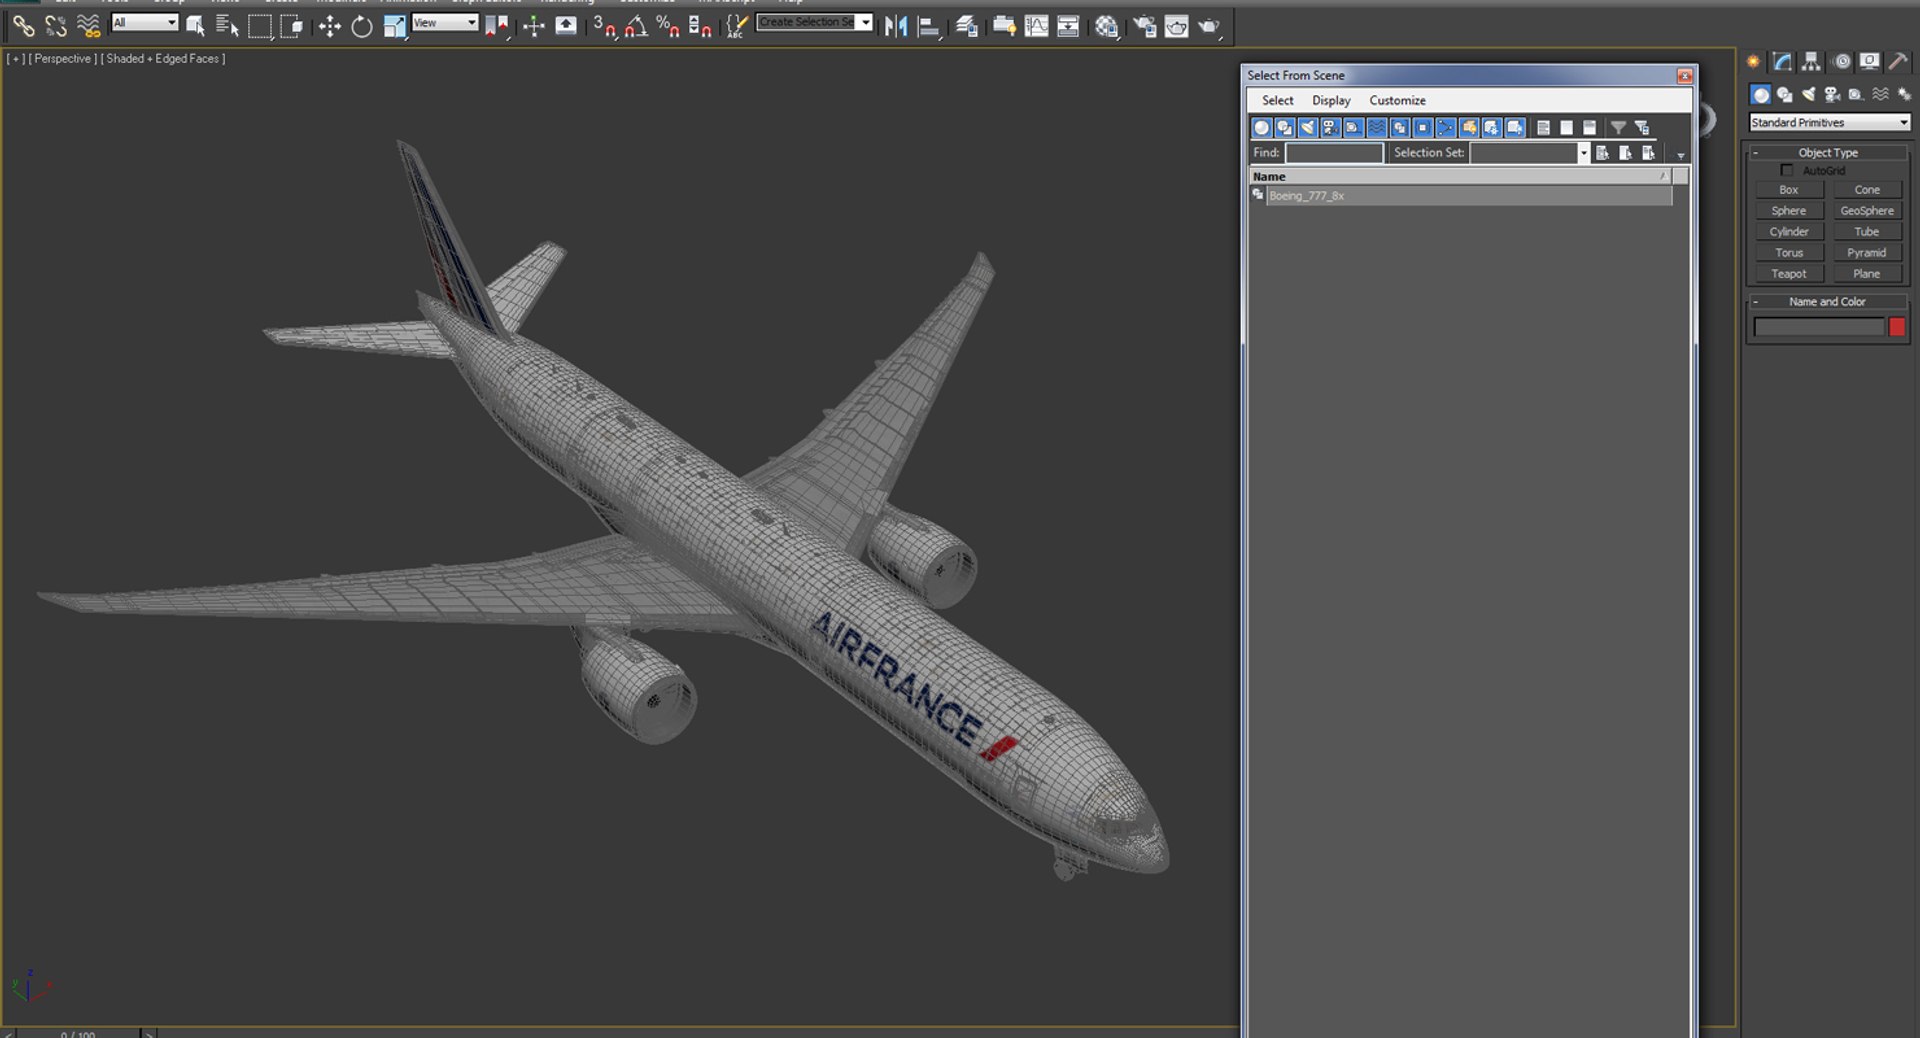Click the Mirror tool icon
The image size is (1920, 1038).
pyautogui.click(x=896, y=26)
